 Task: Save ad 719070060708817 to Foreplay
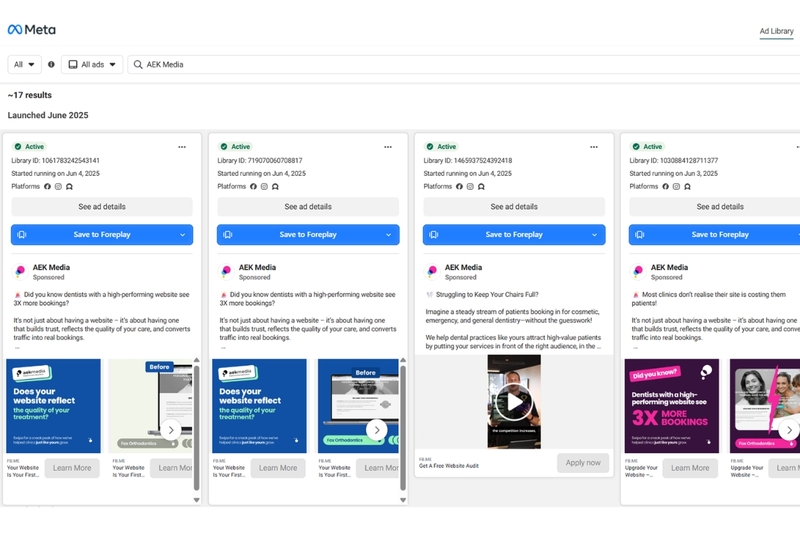[308, 235]
